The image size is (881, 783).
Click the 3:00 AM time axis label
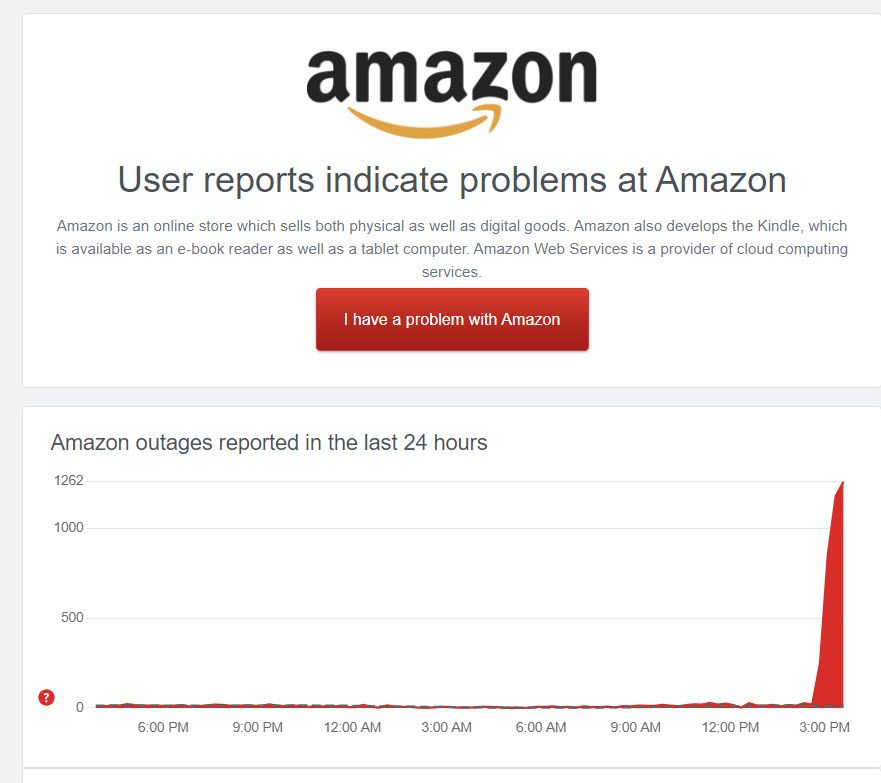pyautogui.click(x=447, y=727)
